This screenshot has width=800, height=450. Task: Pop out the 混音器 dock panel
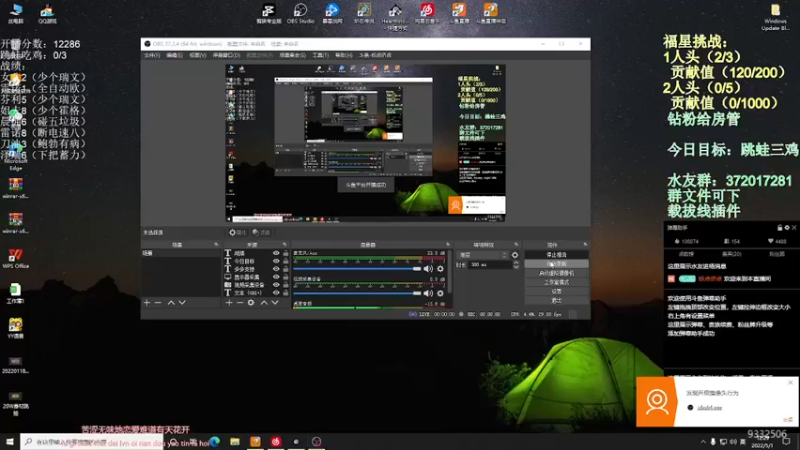[448, 245]
